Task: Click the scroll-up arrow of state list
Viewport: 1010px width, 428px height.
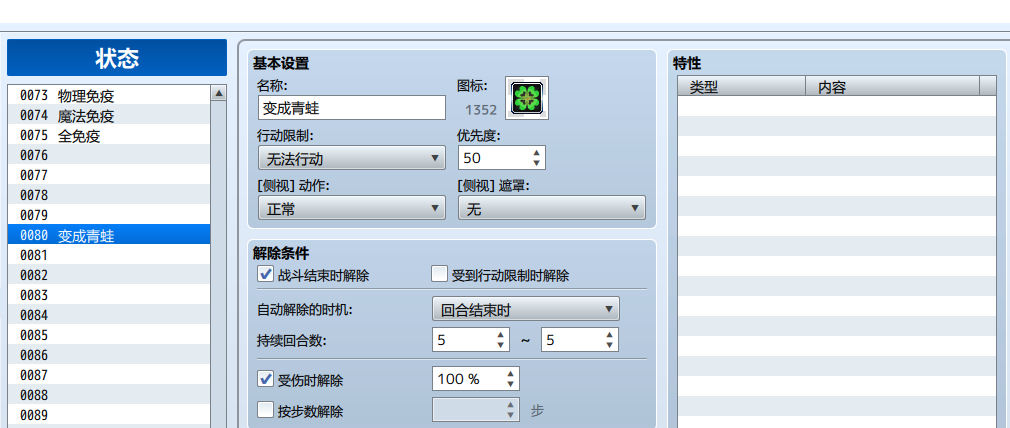Action: point(219,93)
